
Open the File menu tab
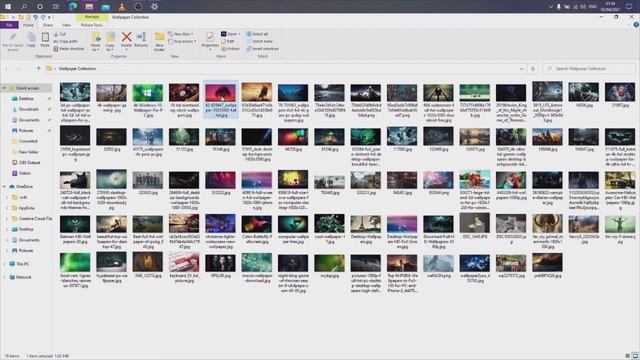point(9,25)
